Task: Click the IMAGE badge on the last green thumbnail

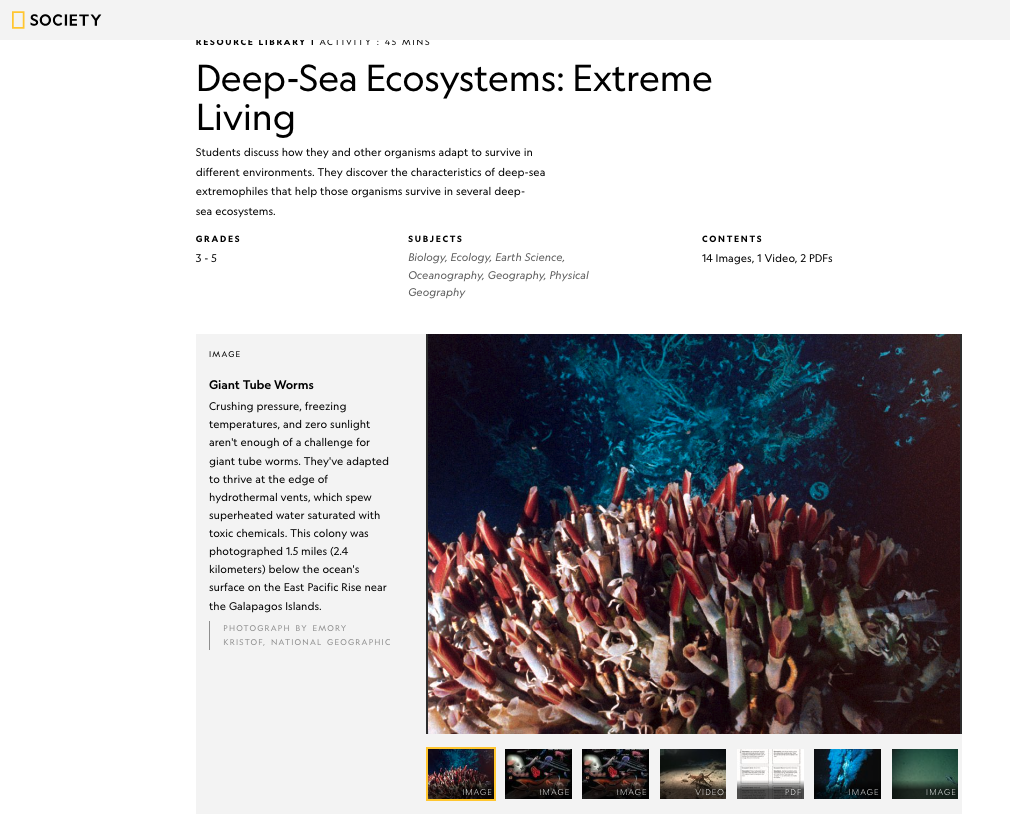Action: (x=940, y=791)
